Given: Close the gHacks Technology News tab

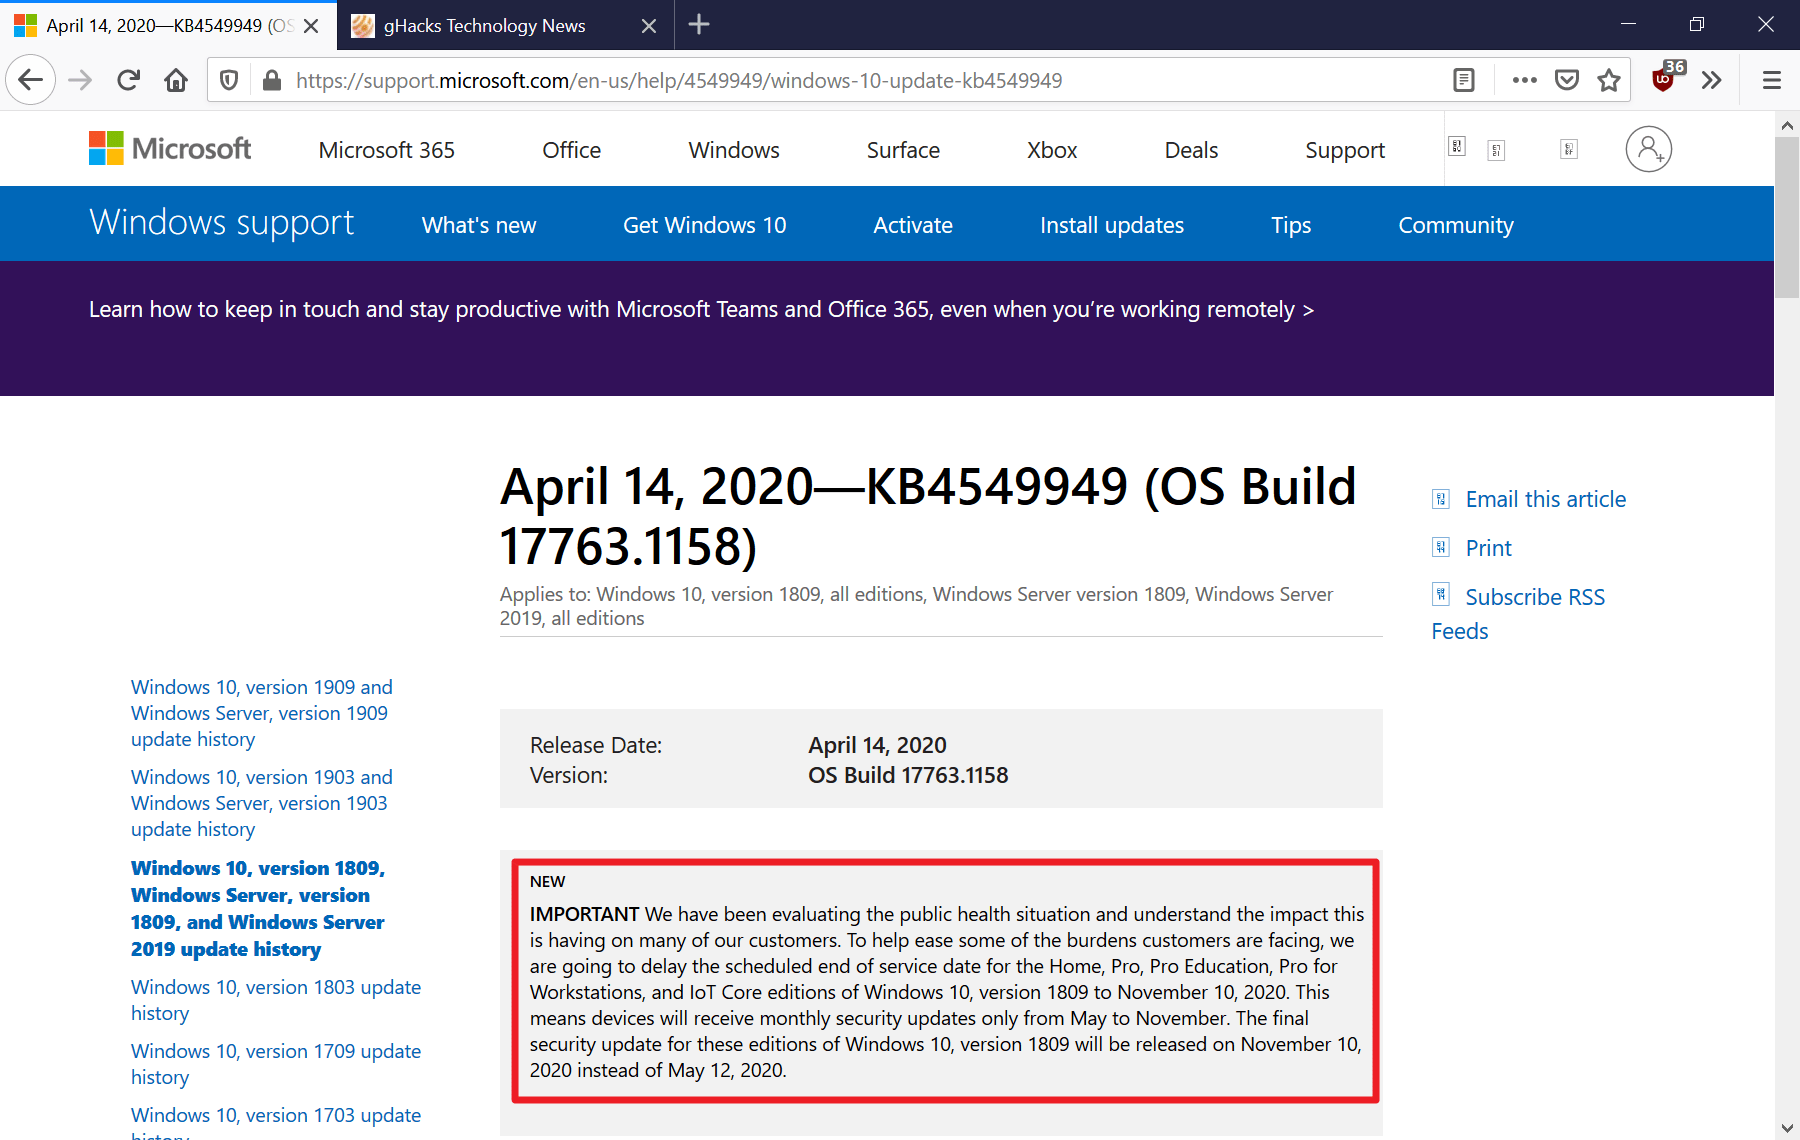Looking at the screenshot, I should pyautogui.click(x=649, y=26).
